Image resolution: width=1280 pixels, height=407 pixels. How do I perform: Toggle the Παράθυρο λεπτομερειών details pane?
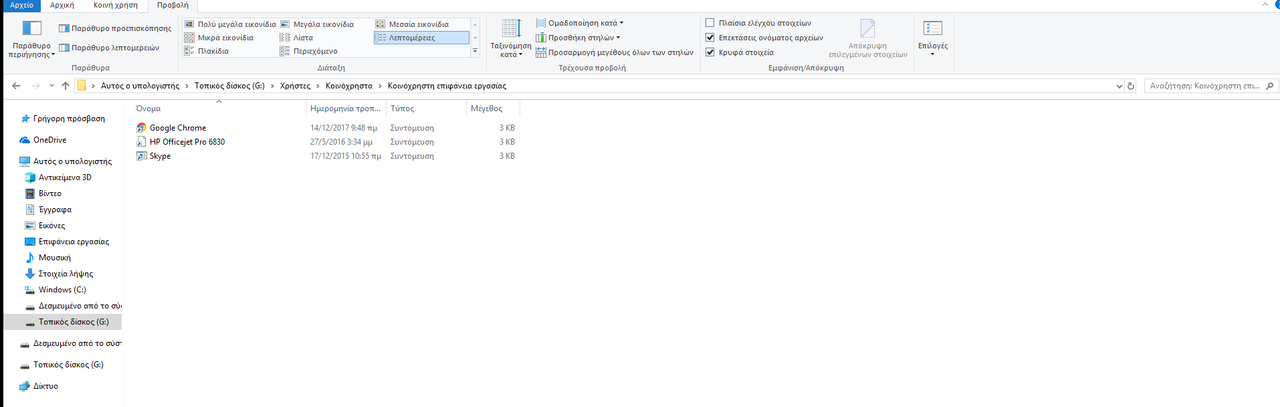(x=110, y=47)
